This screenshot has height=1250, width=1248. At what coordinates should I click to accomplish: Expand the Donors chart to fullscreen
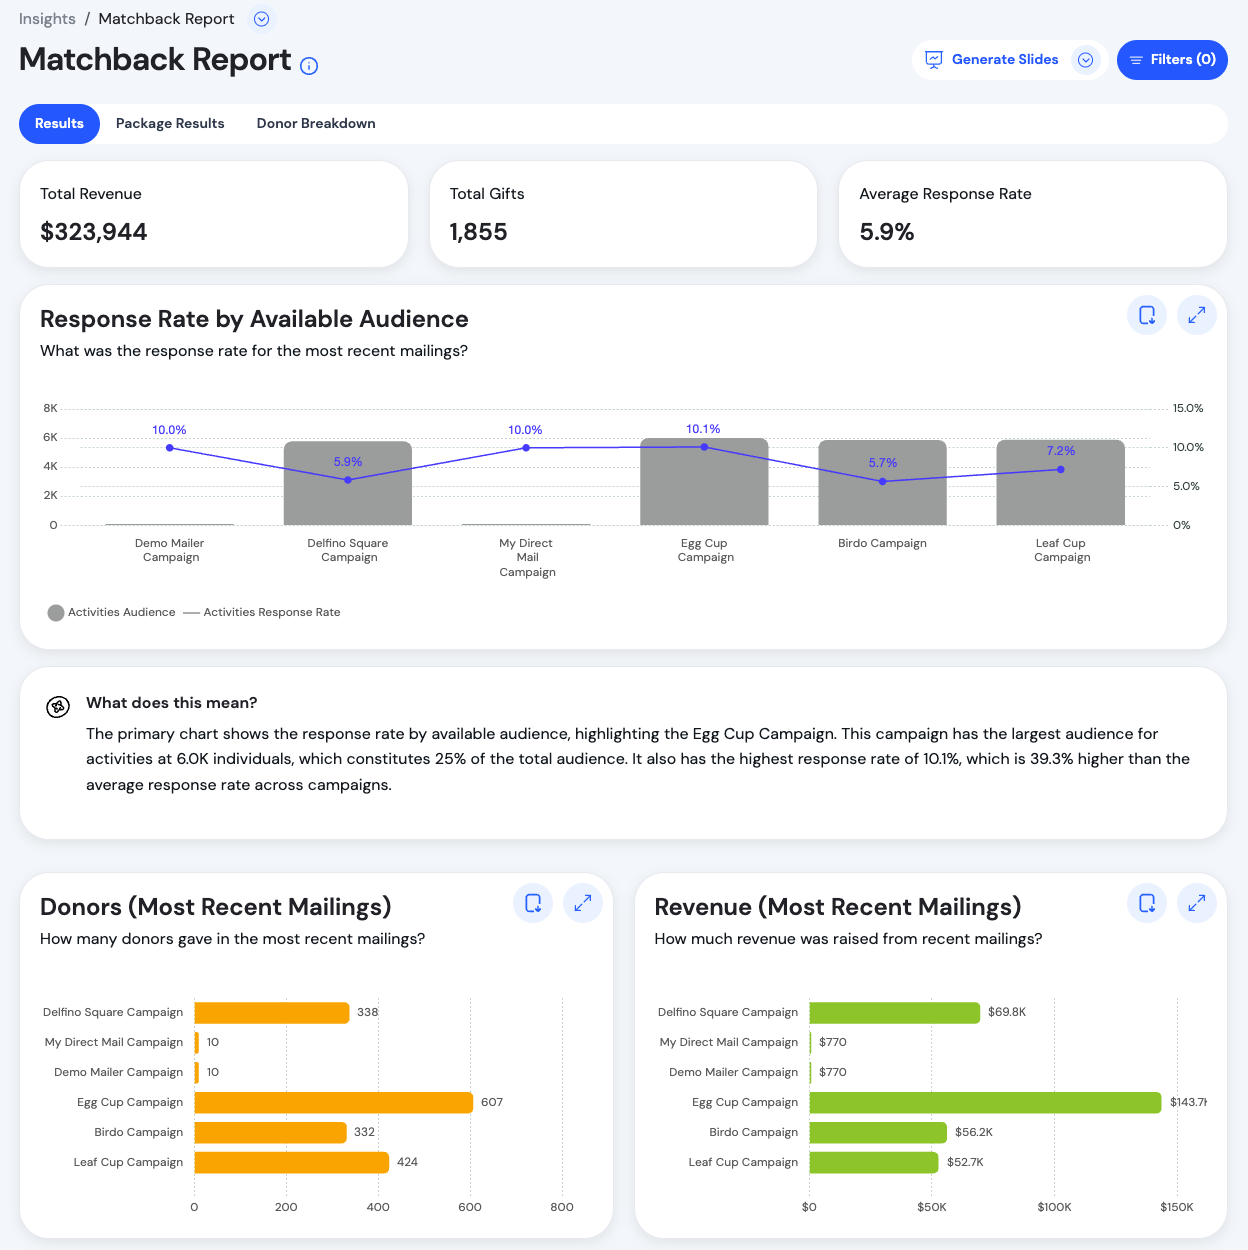(583, 903)
